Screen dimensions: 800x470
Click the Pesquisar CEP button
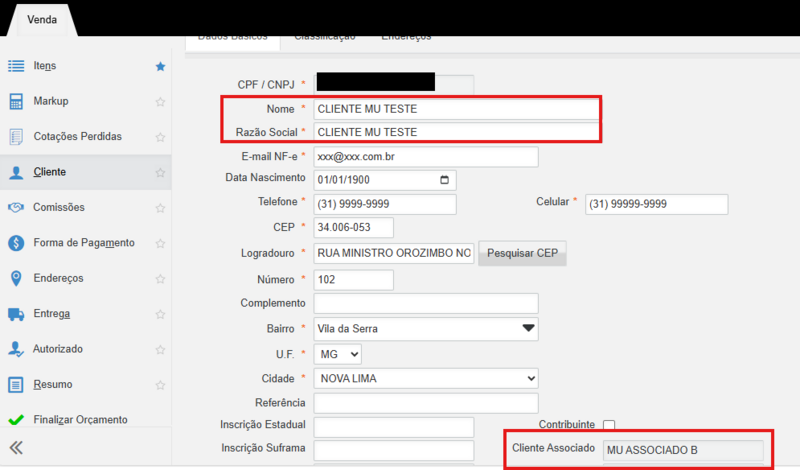[522, 253]
